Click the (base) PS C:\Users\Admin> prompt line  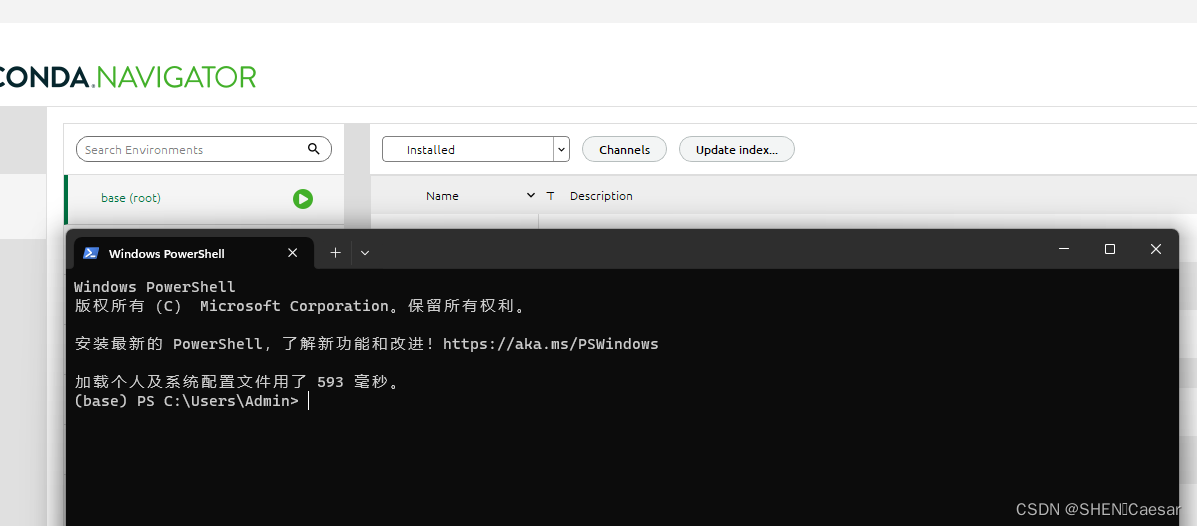(187, 401)
